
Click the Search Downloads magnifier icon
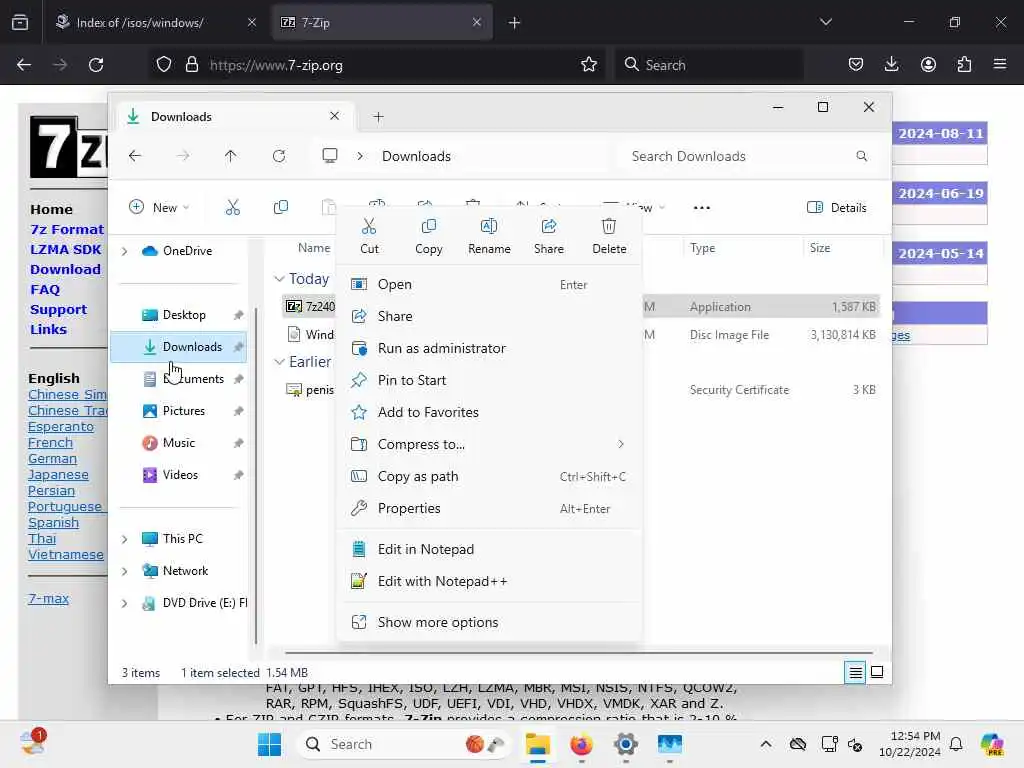pyautogui.click(x=861, y=156)
